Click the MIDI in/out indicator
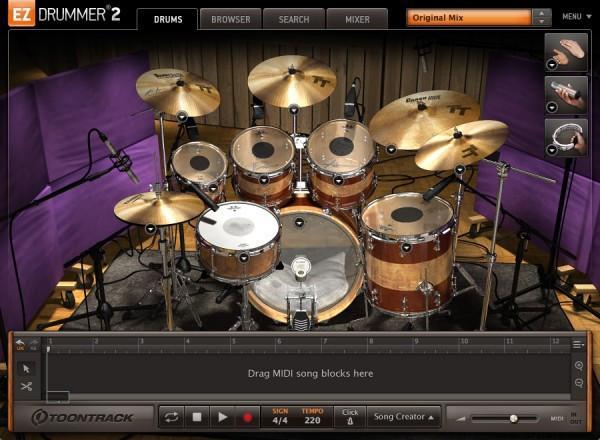 coord(566,418)
